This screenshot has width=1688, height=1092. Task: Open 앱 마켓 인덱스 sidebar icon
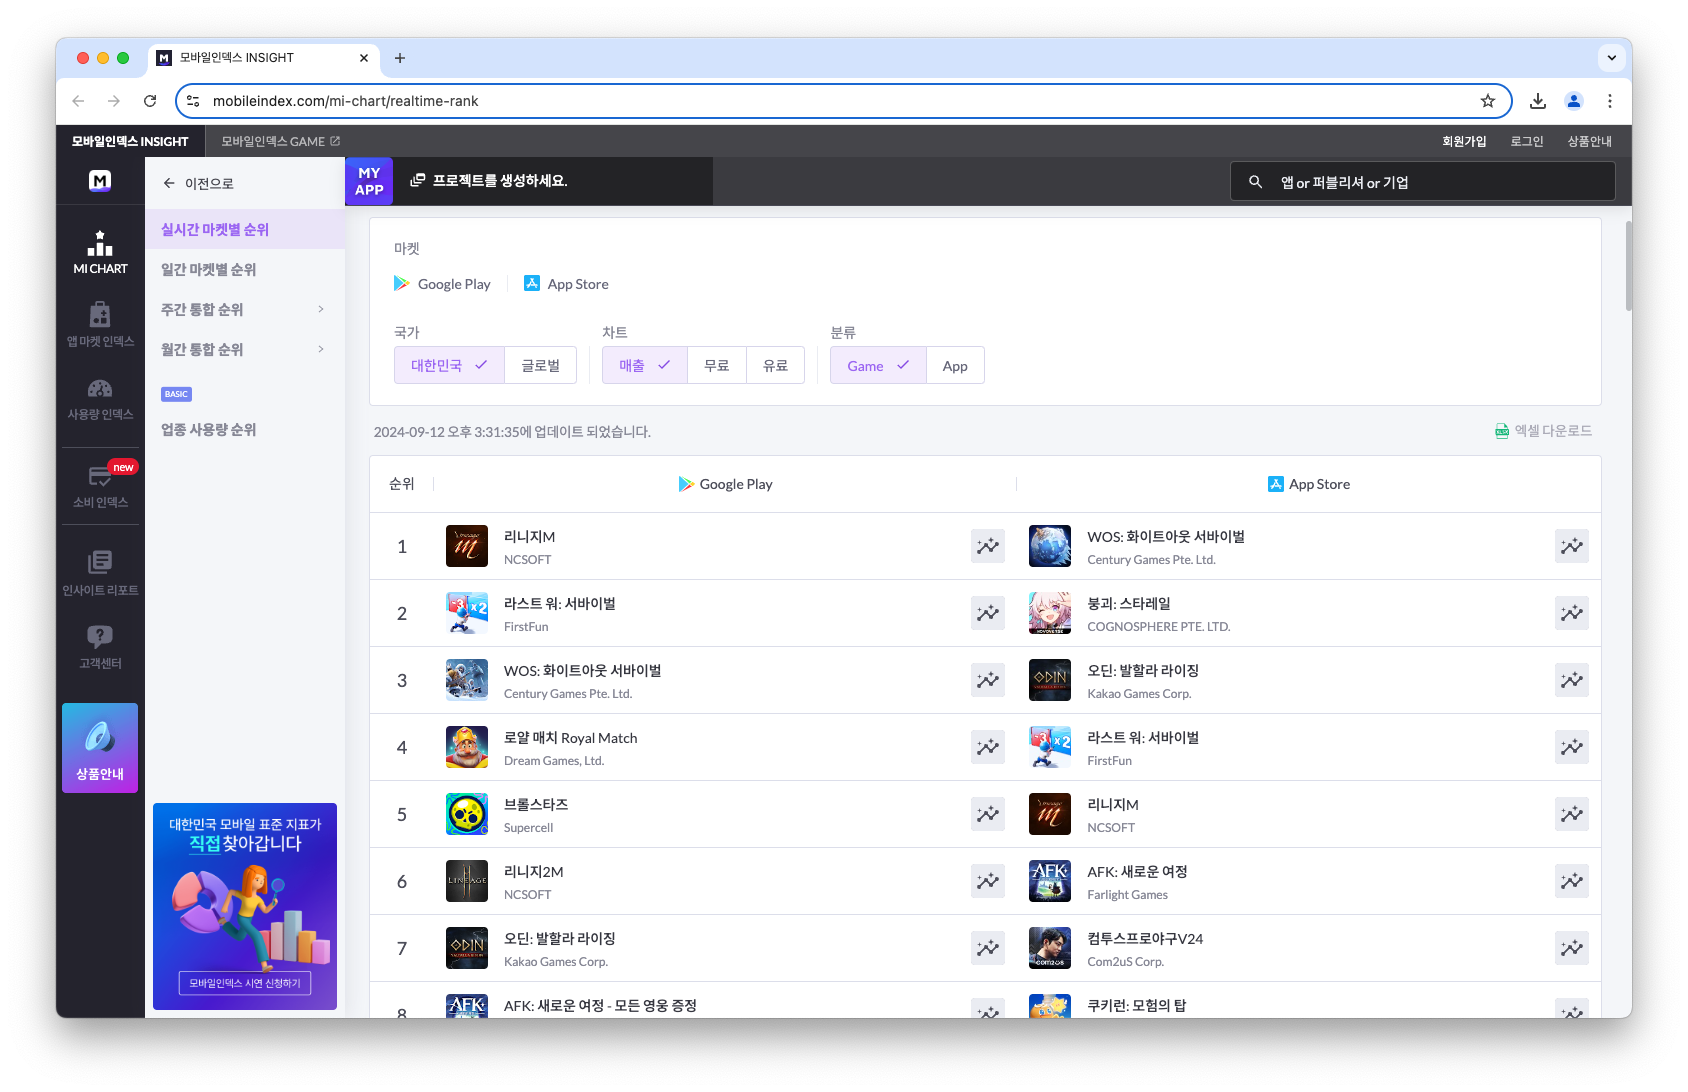(x=100, y=325)
